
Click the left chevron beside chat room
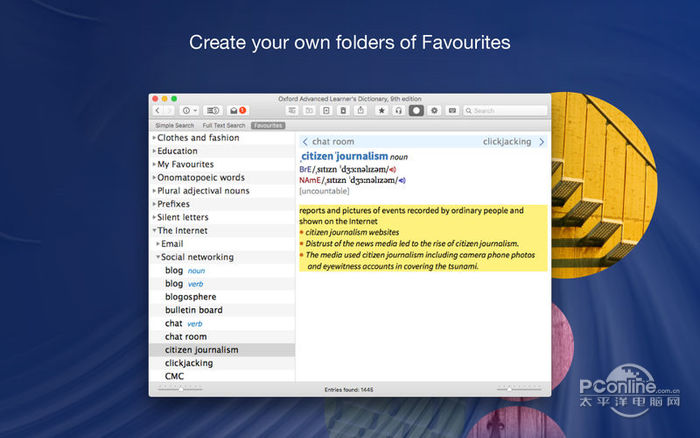pos(305,142)
